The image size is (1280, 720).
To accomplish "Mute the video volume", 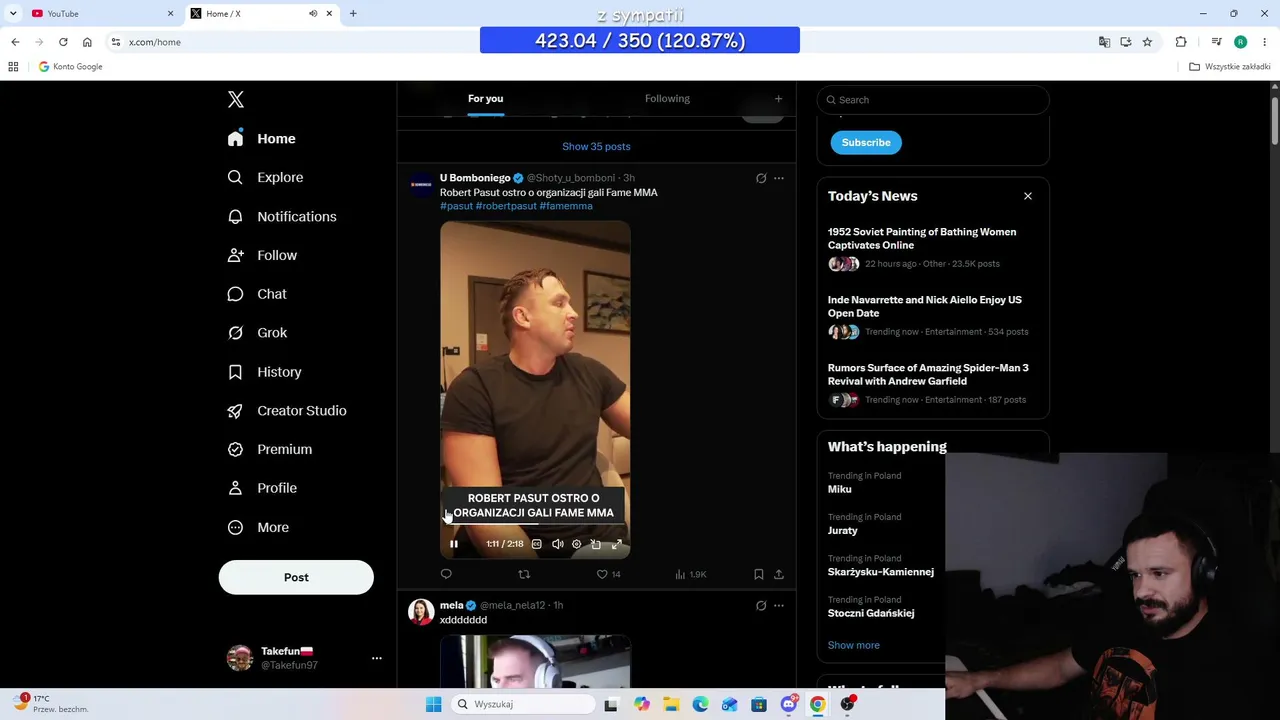I will (x=557, y=544).
